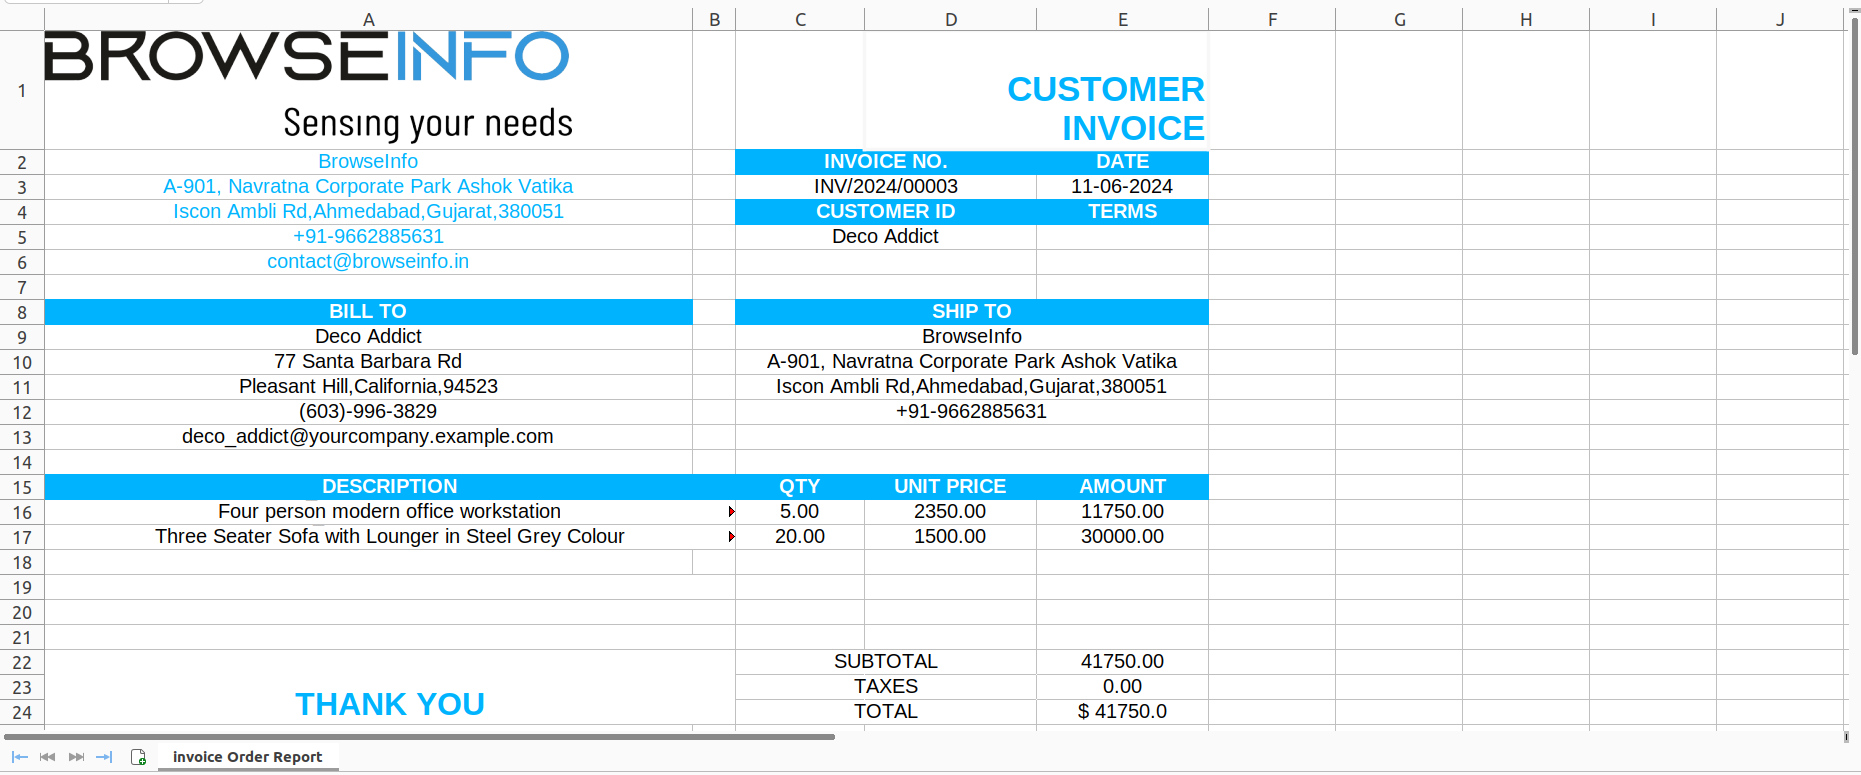
Task: Select column G header
Action: coord(1399,20)
